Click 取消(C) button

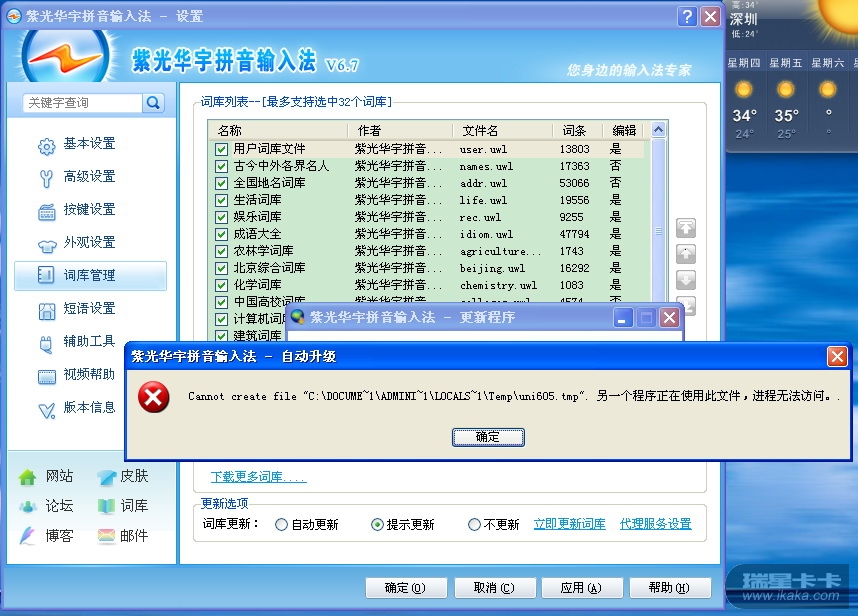(494, 588)
